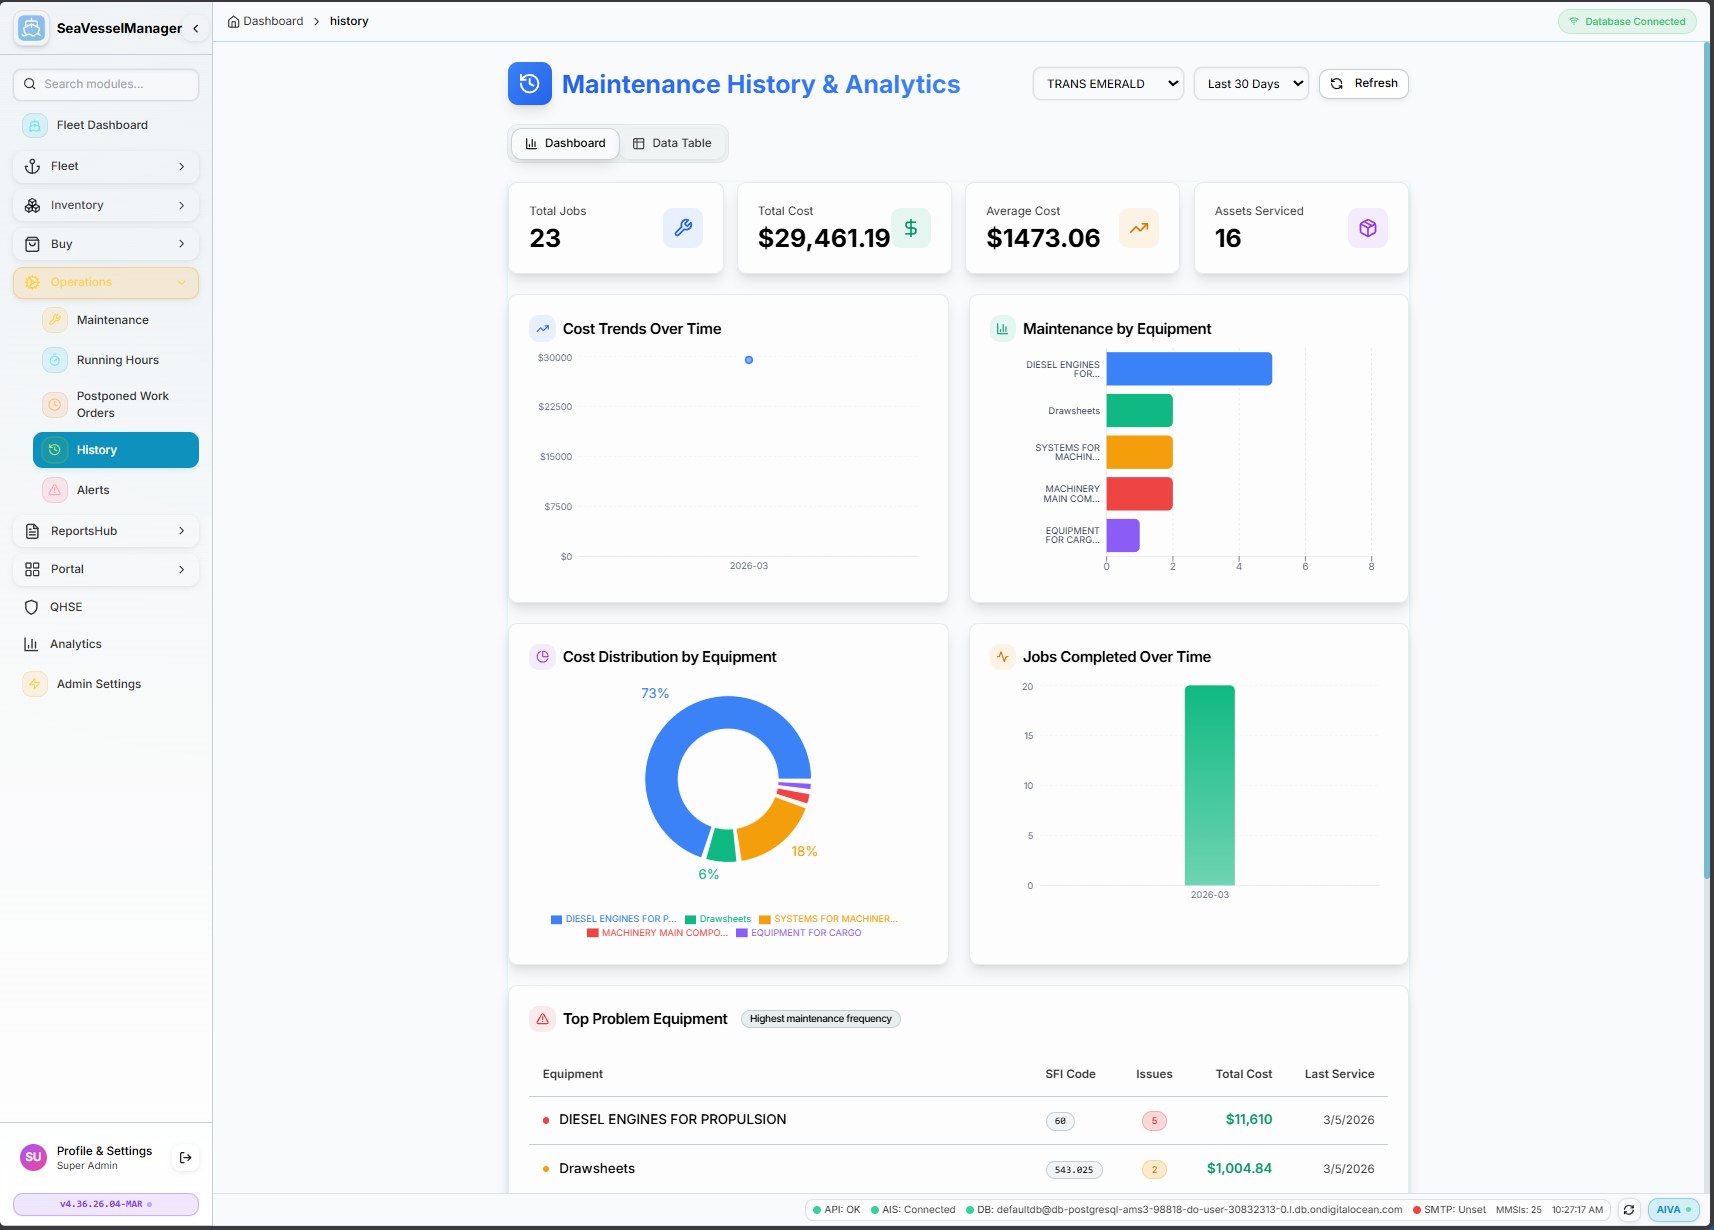1714x1230 pixels.
Task: Expand the Inventory menu
Action: (105, 204)
